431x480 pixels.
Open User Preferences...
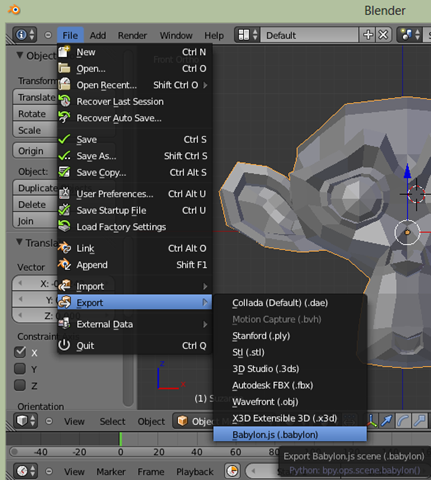point(135,194)
